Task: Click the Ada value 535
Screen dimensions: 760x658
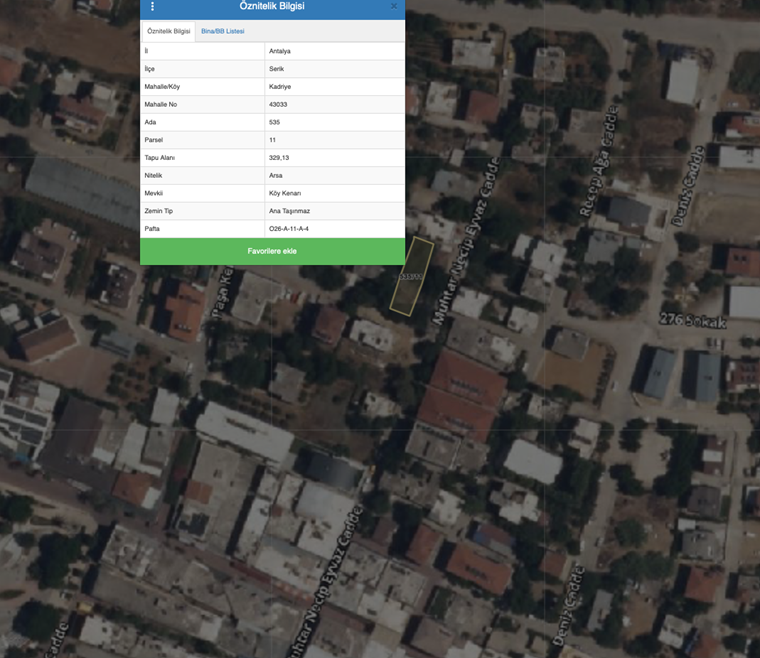Action: click(x=275, y=122)
